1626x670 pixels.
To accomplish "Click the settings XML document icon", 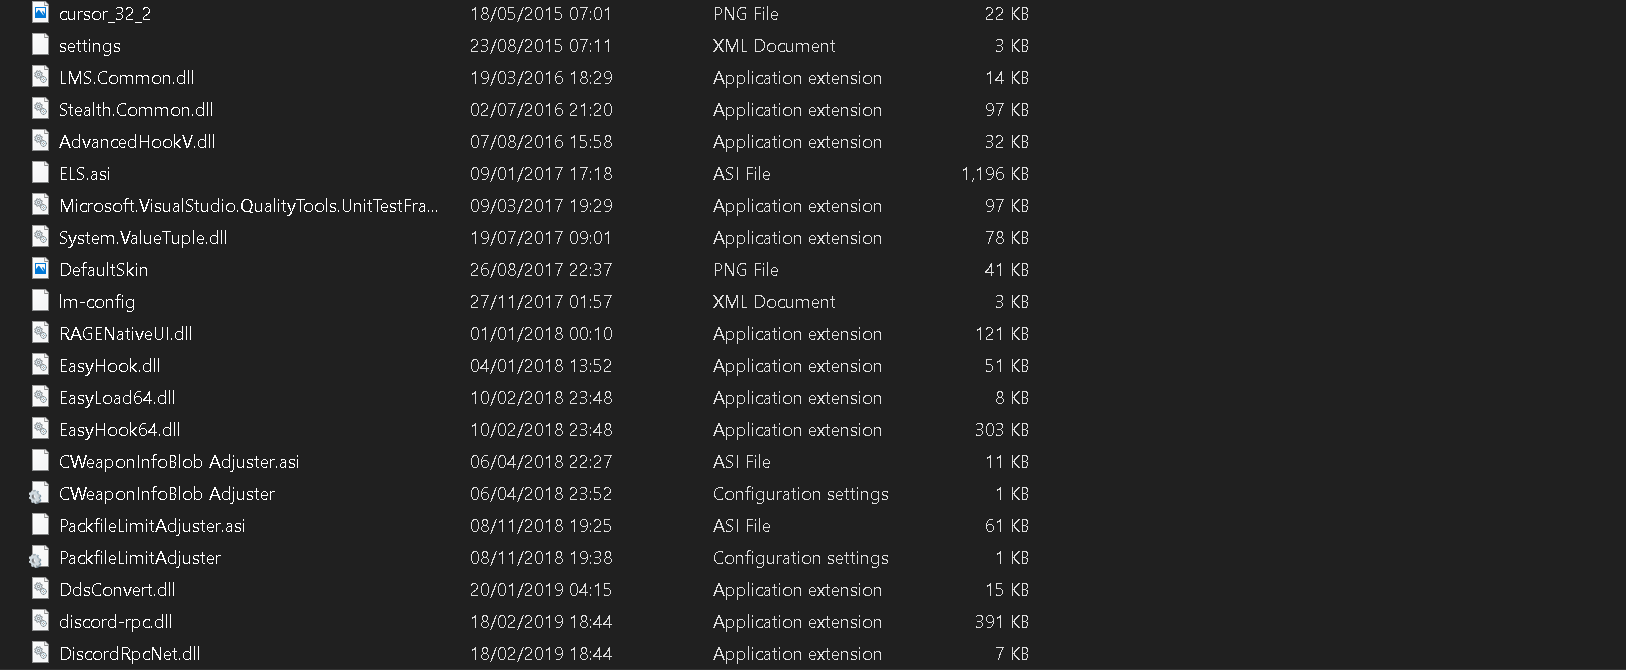I will 40,45.
